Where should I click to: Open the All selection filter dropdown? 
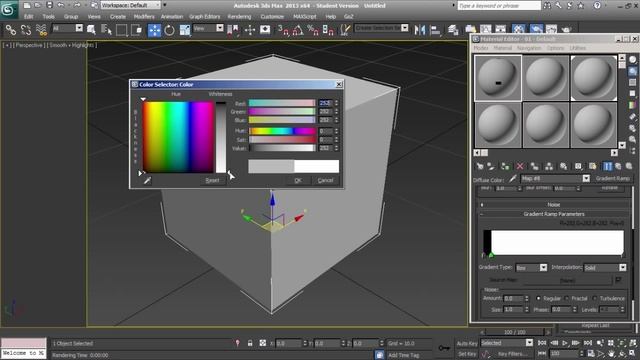[67, 28]
